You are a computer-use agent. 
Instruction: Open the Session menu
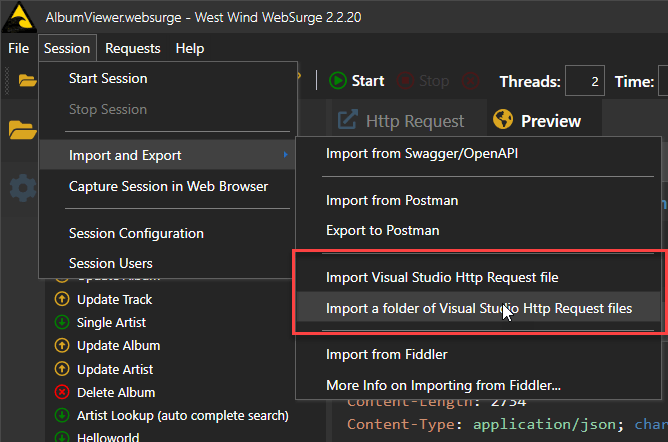[67, 48]
